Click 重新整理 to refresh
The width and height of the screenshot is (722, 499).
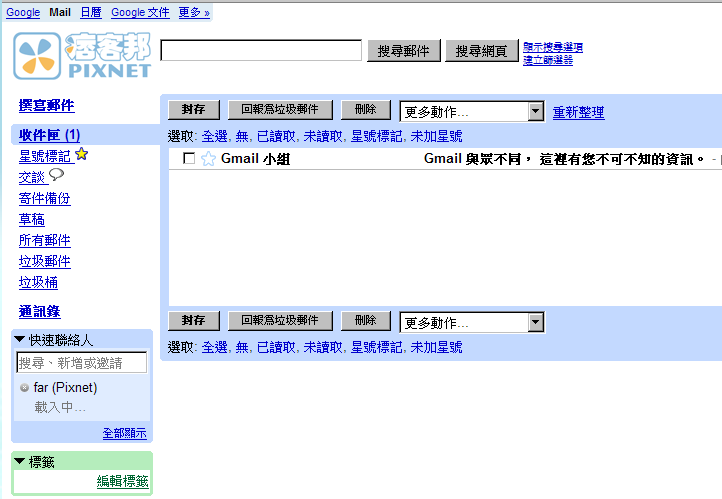pos(578,112)
